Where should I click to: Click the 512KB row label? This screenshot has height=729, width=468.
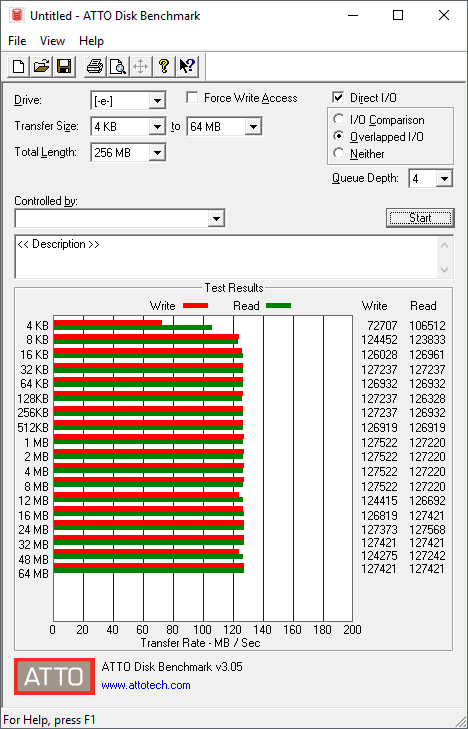33,428
